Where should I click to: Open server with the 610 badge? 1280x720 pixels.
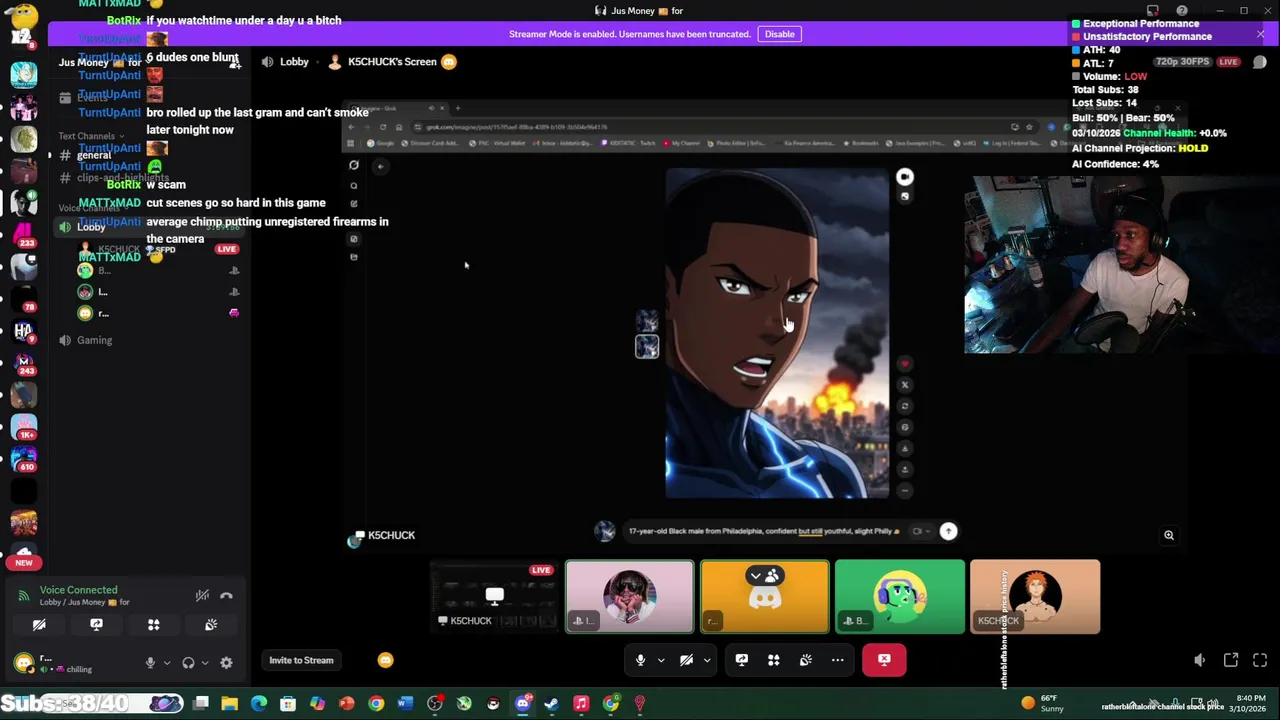pyautogui.click(x=24, y=459)
